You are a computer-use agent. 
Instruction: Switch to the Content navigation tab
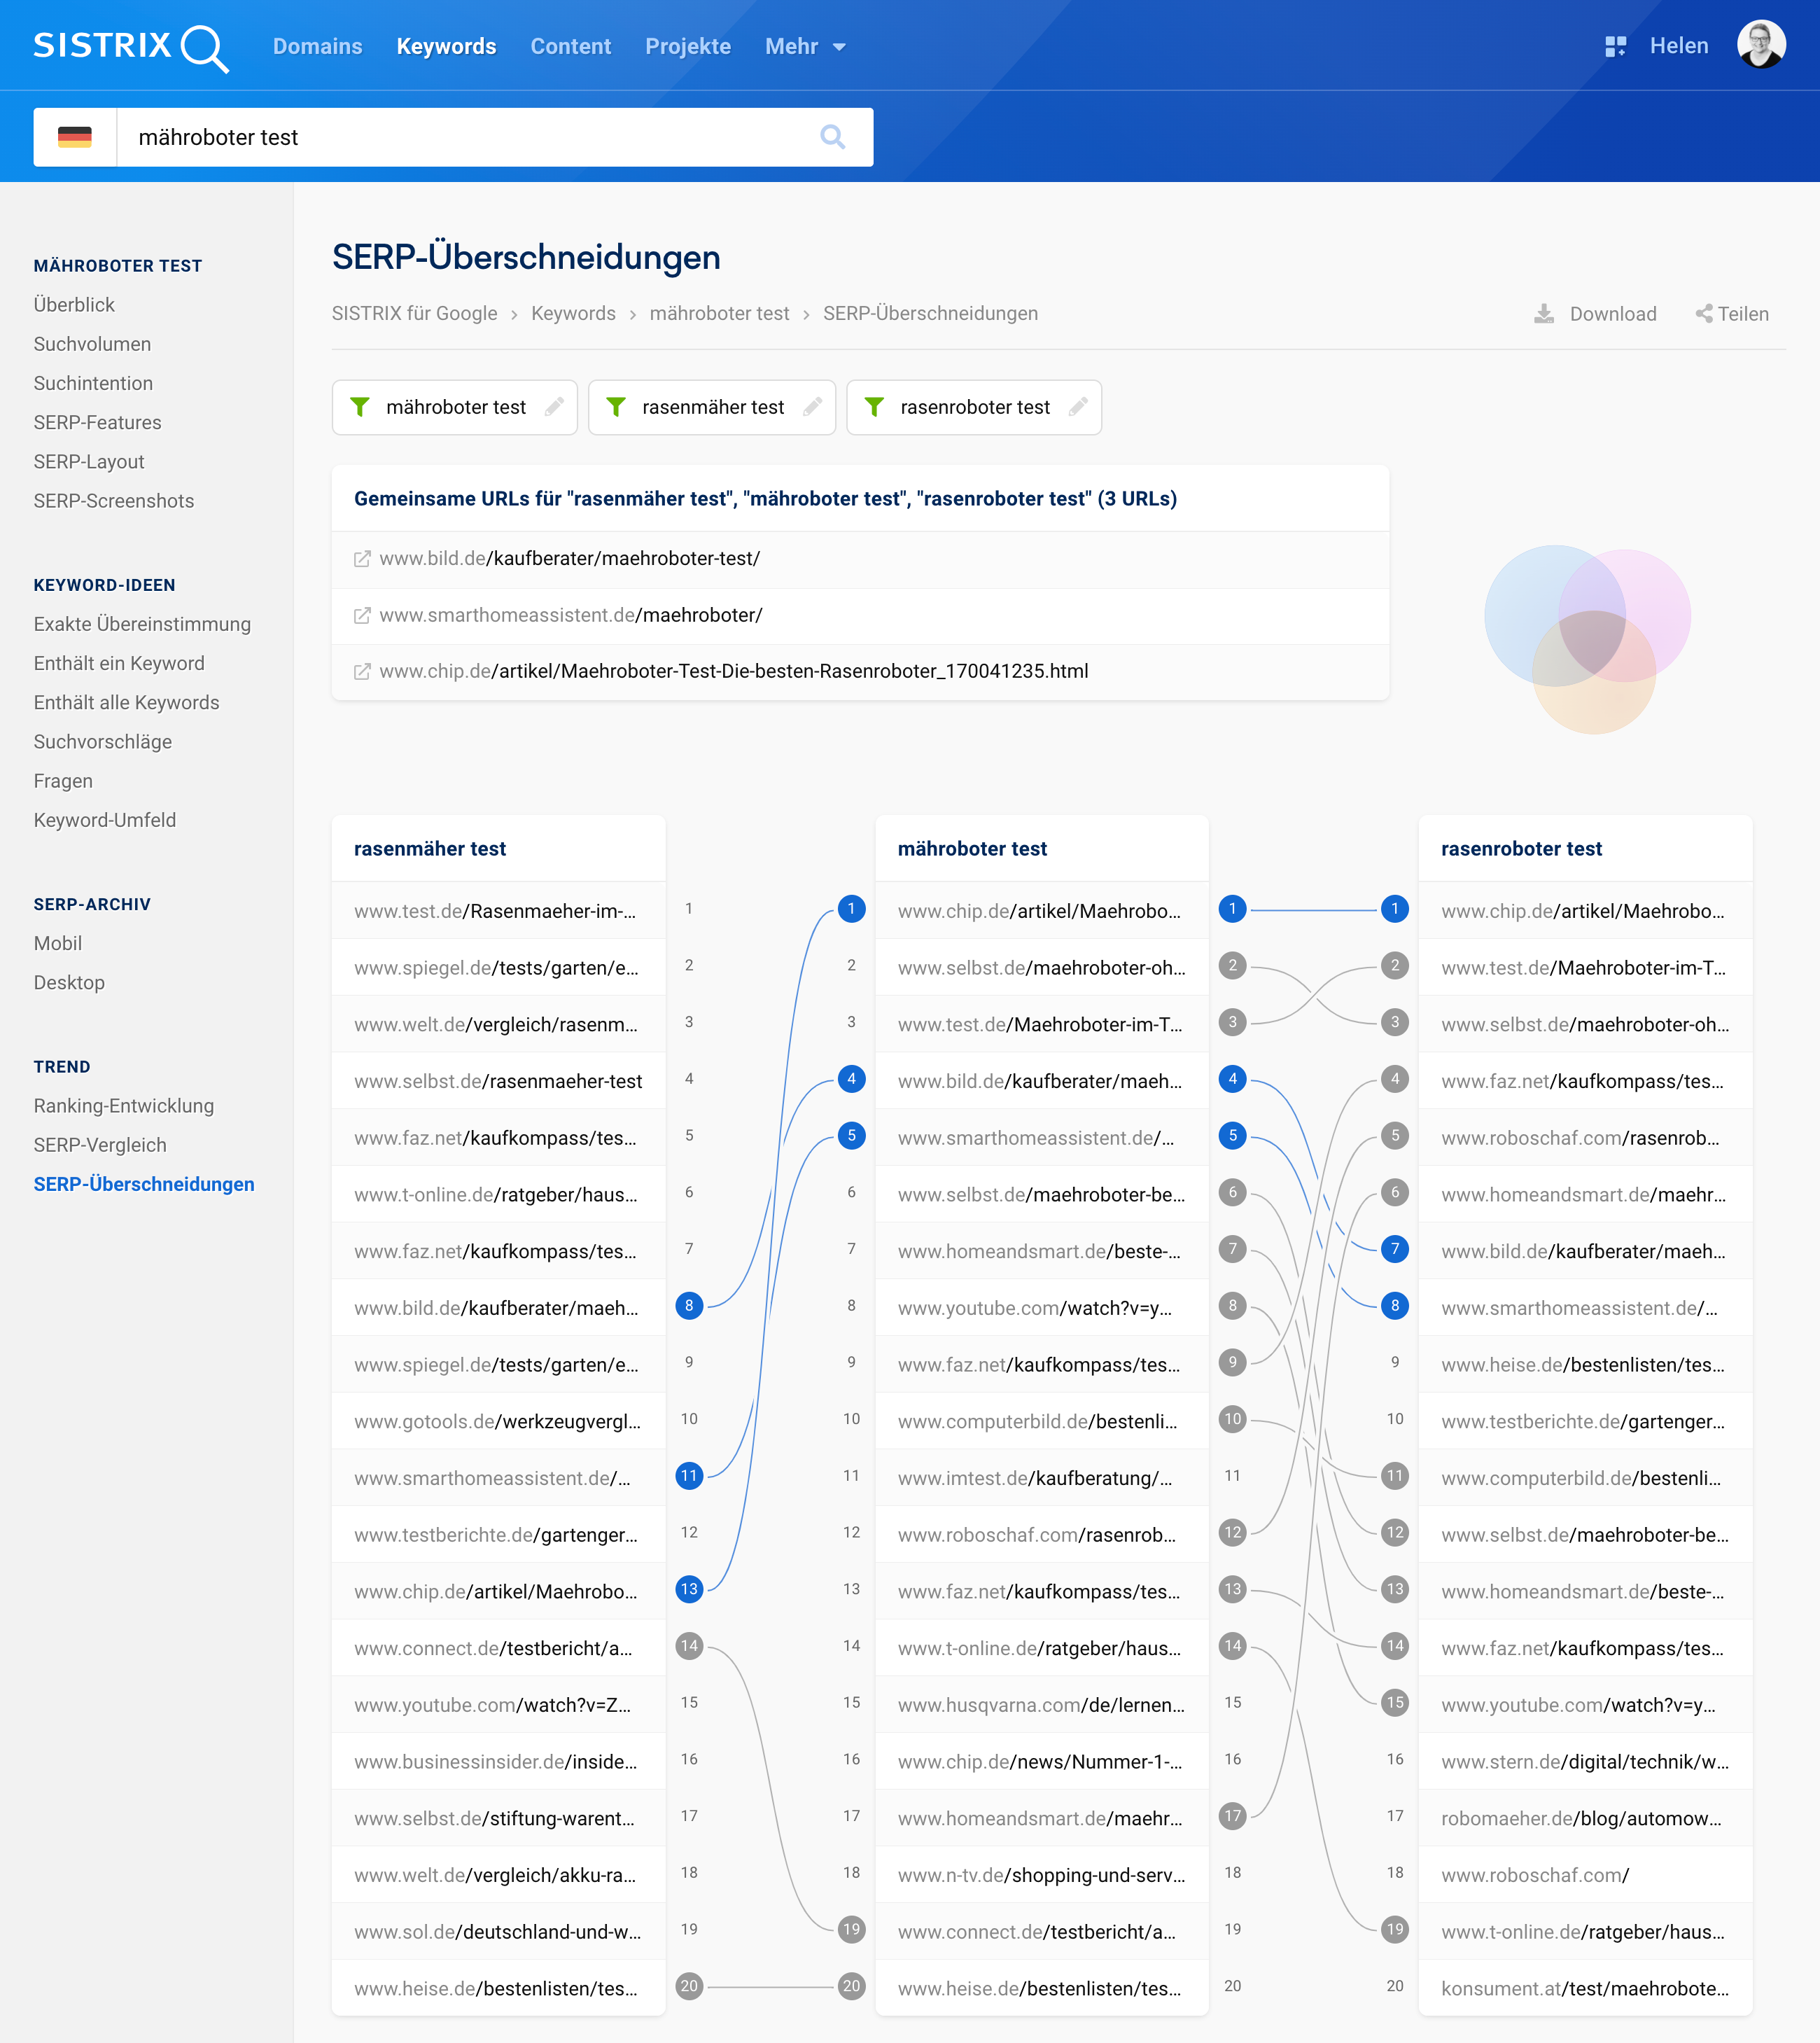(570, 47)
